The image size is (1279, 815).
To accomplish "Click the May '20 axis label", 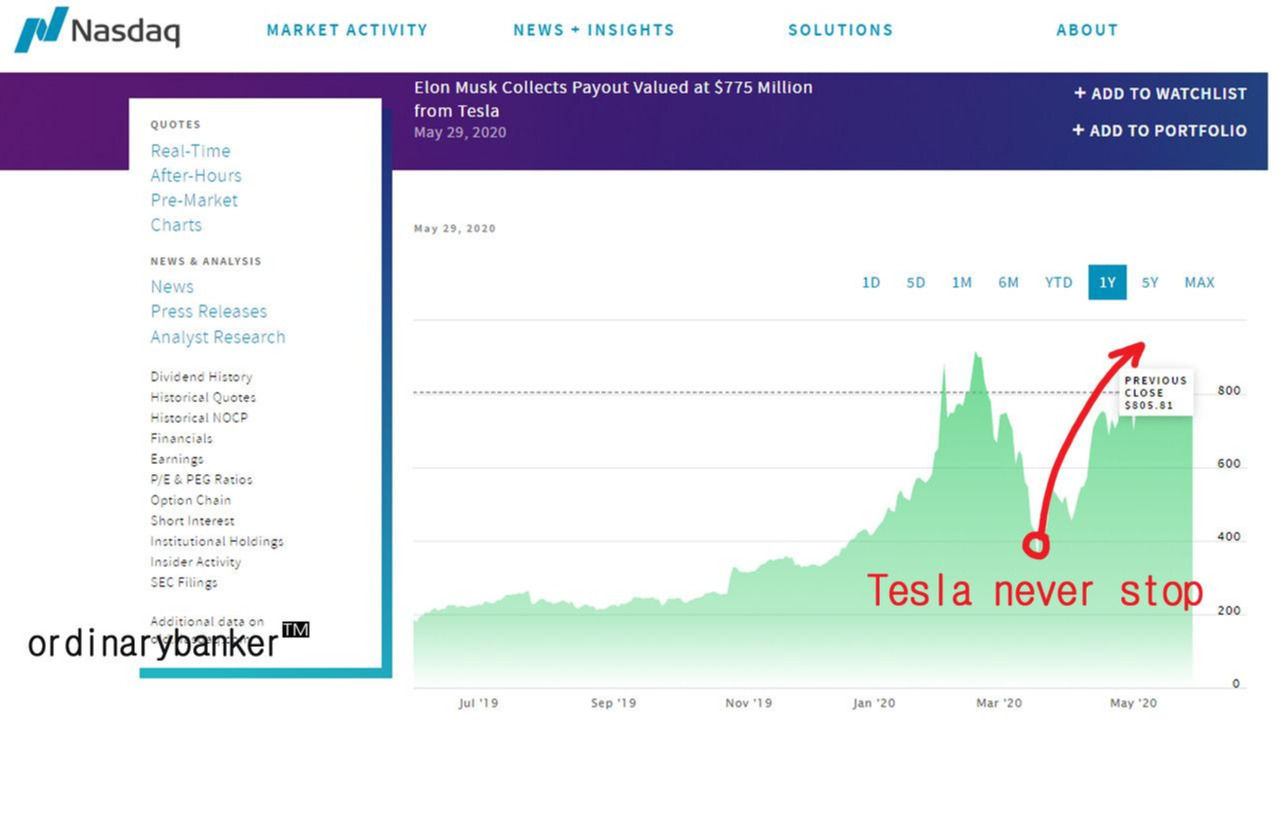I will [1133, 704].
